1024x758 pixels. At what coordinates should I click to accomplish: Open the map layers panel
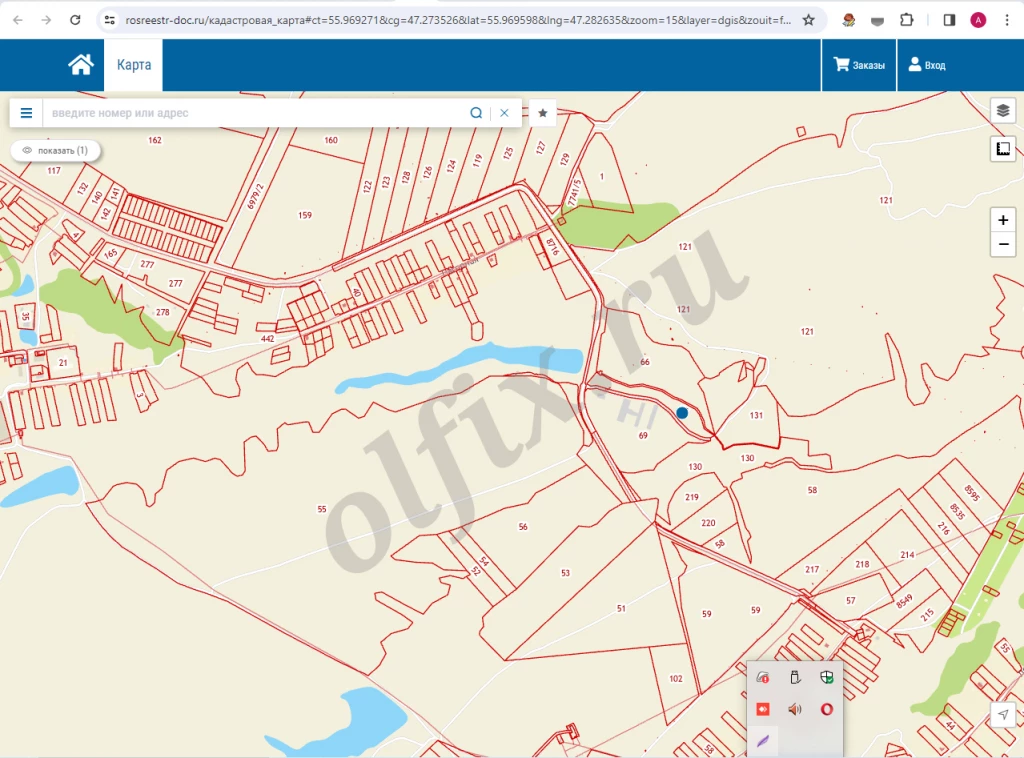click(x=1003, y=110)
